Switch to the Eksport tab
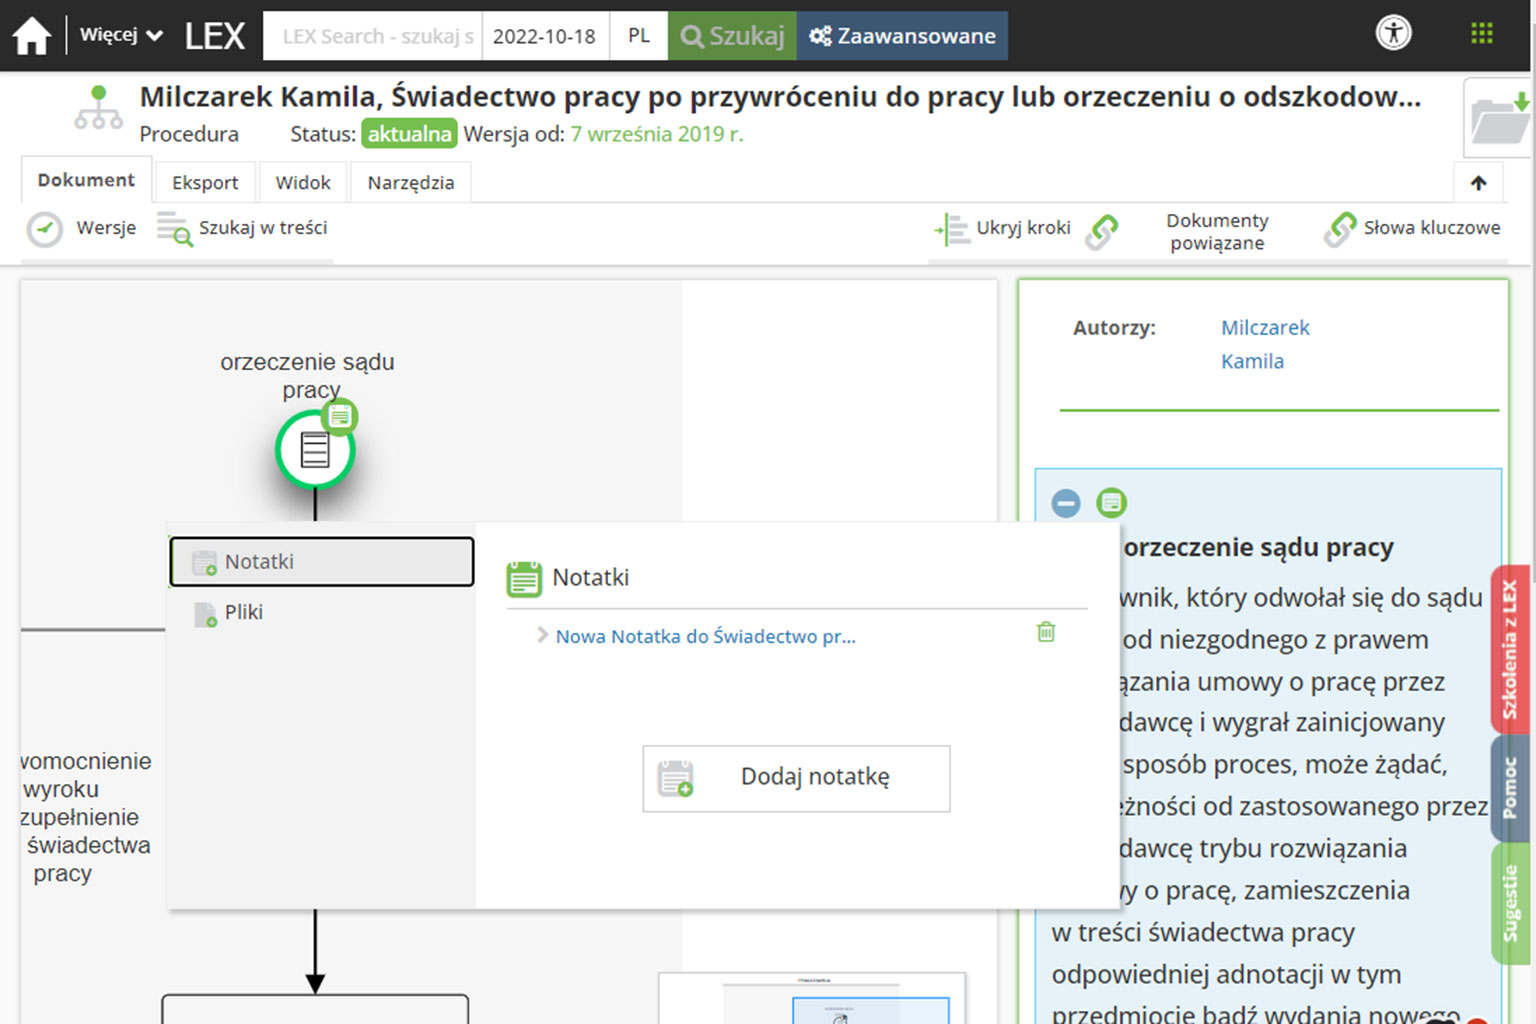Image resolution: width=1536 pixels, height=1024 pixels. click(x=205, y=182)
